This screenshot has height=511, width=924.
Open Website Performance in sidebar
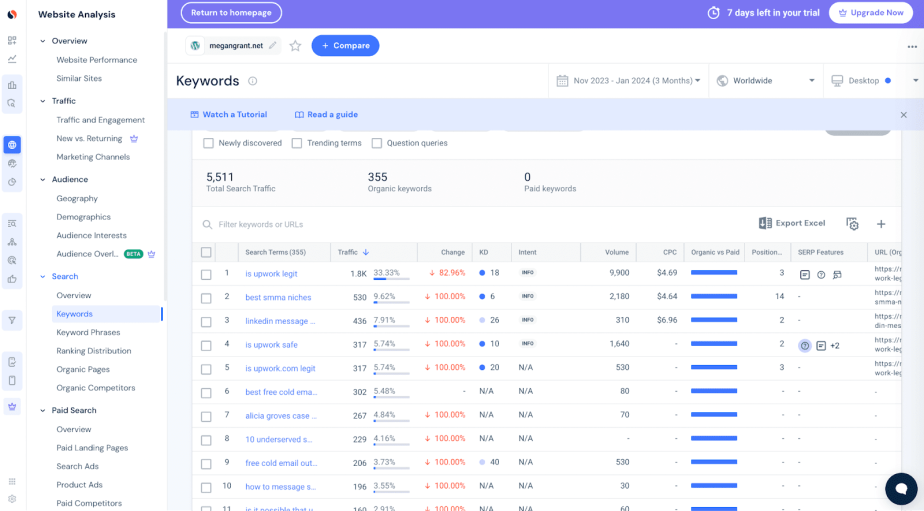click(x=97, y=60)
